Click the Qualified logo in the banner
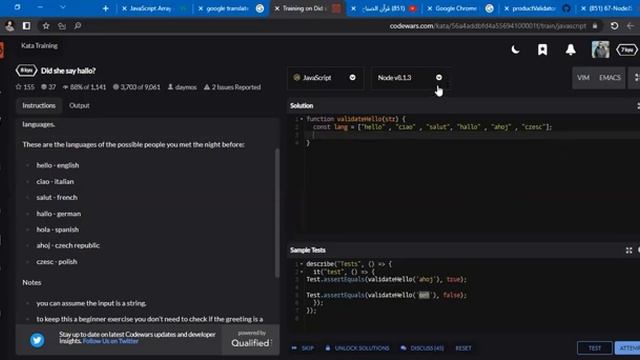The image size is (640, 360). click(x=251, y=343)
